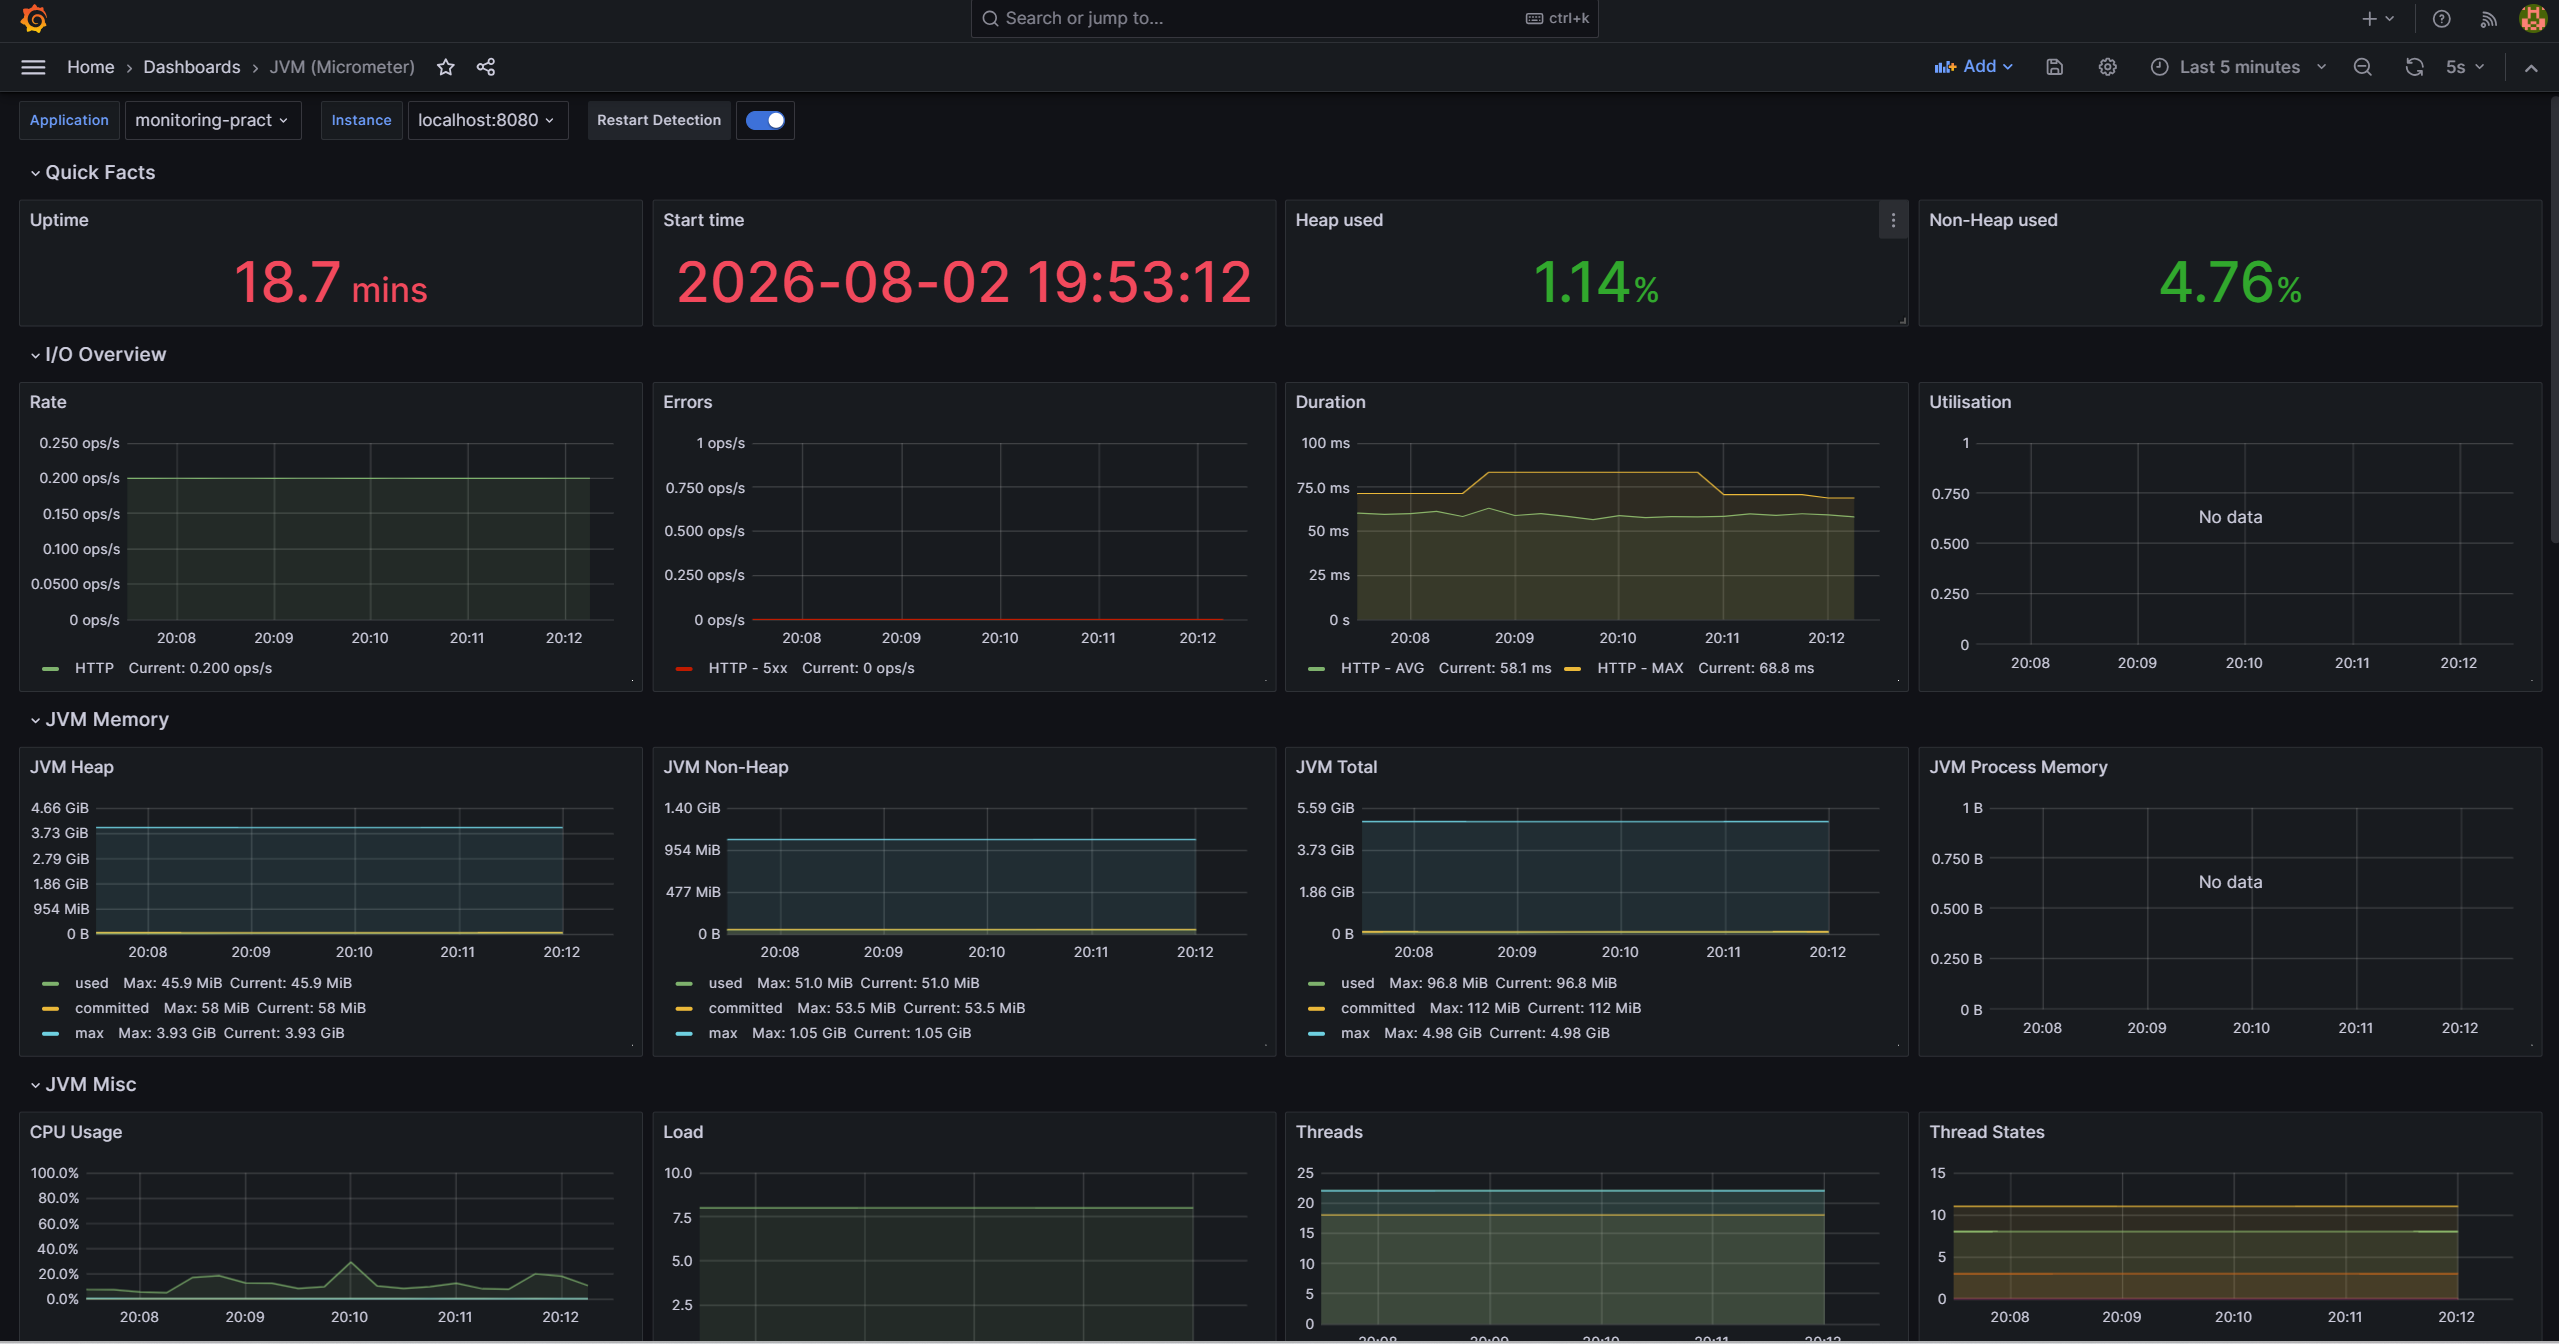Toggle used series in JVM Heap legend
Viewport: 2559px width, 1344px height.
click(x=92, y=983)
